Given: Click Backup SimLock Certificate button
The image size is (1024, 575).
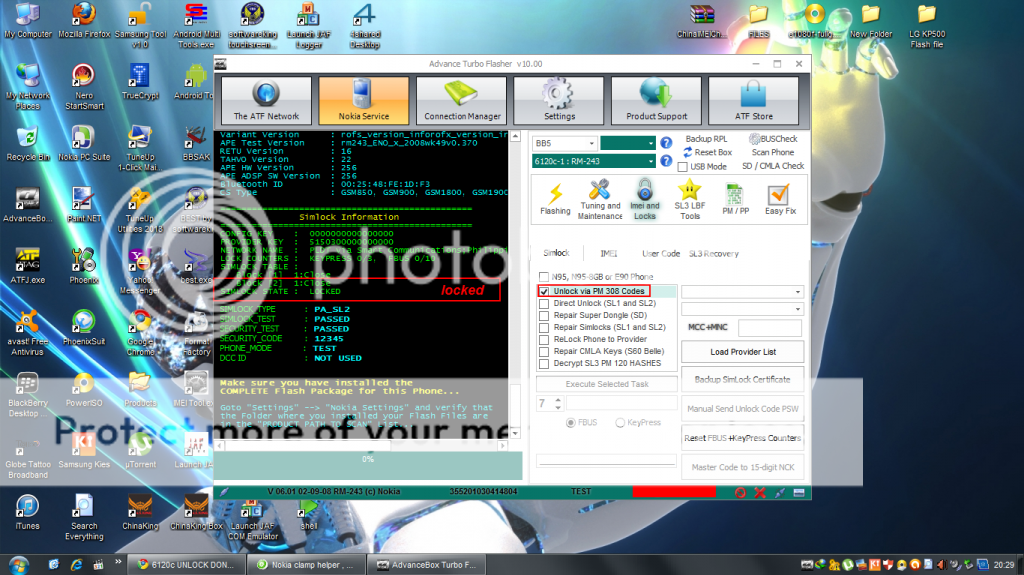Looking at the screenshot, I should tap(743, 380).
